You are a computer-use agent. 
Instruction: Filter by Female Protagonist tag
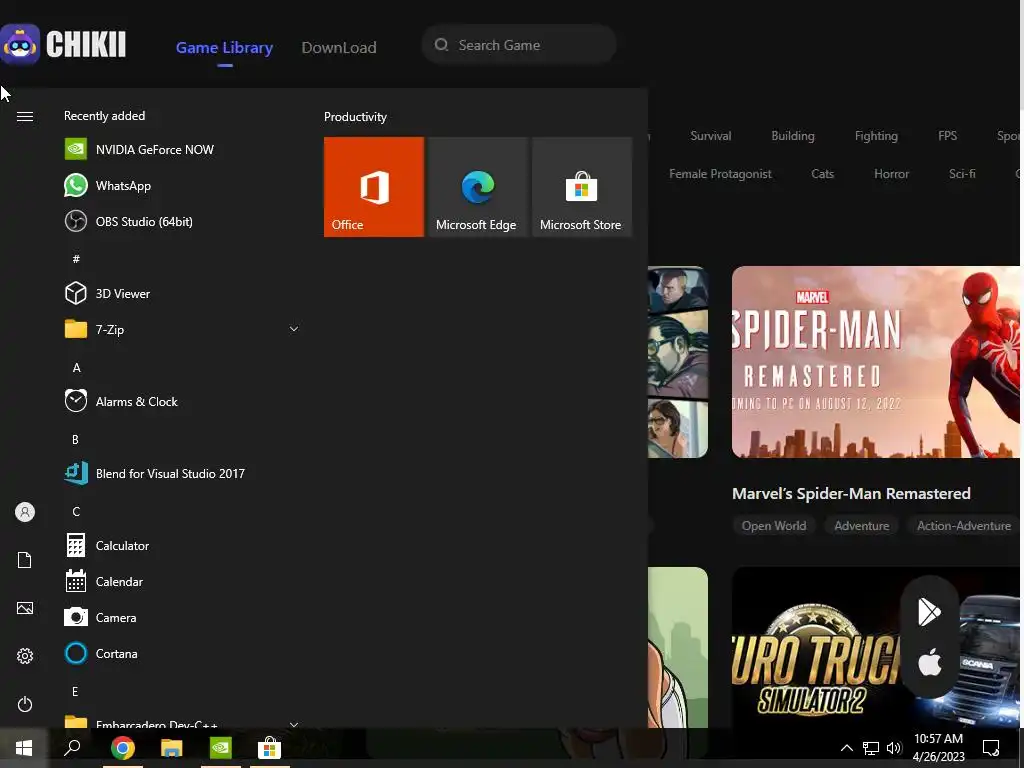(720, 174)
